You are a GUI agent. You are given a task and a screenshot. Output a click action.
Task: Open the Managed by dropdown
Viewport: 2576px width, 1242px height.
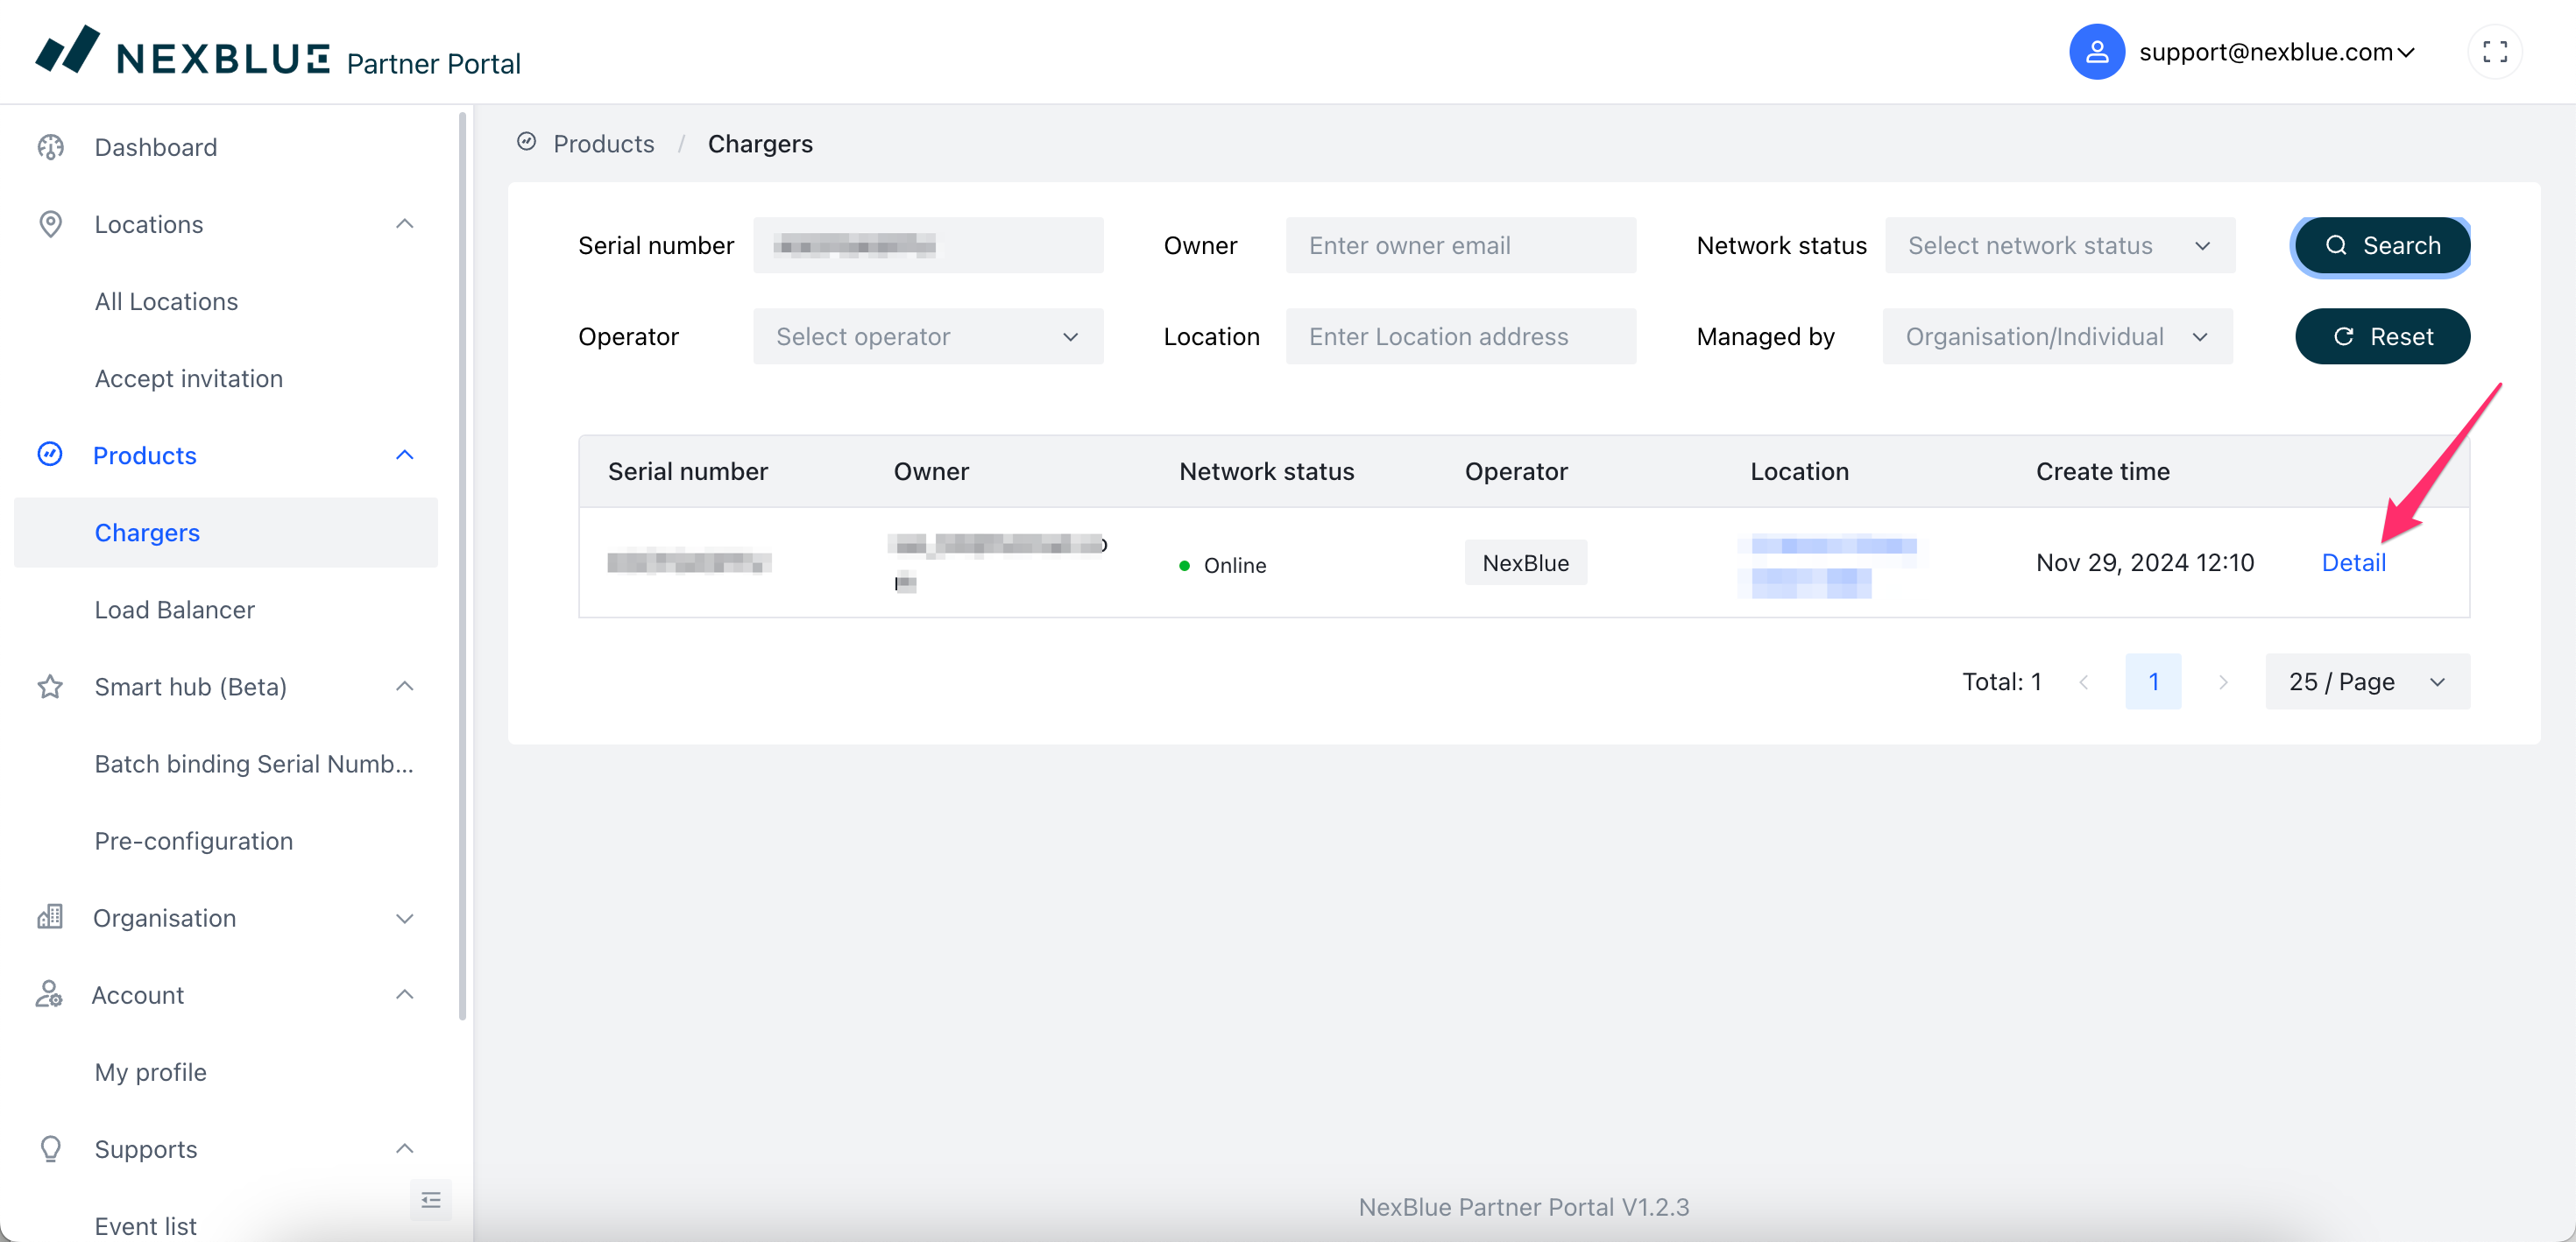[x=2056, y=337]
